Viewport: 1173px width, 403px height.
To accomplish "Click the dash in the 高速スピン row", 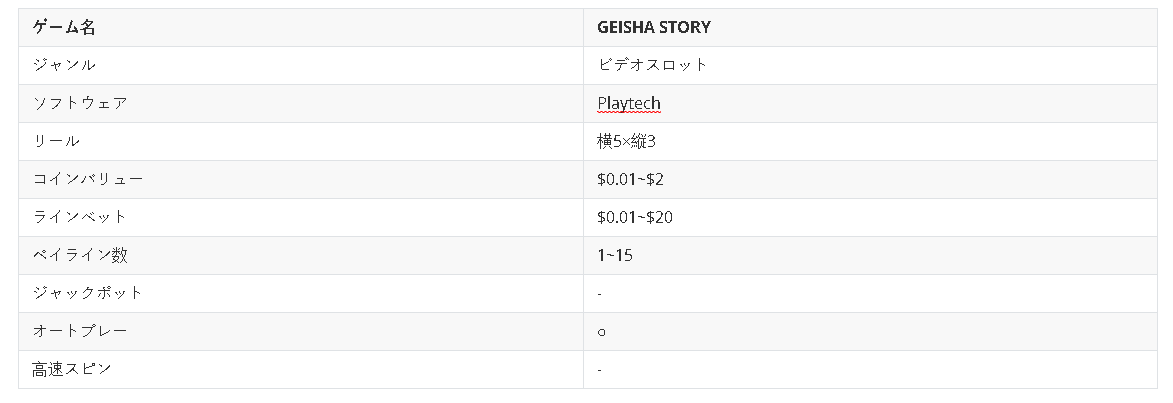I will (599, 370).
